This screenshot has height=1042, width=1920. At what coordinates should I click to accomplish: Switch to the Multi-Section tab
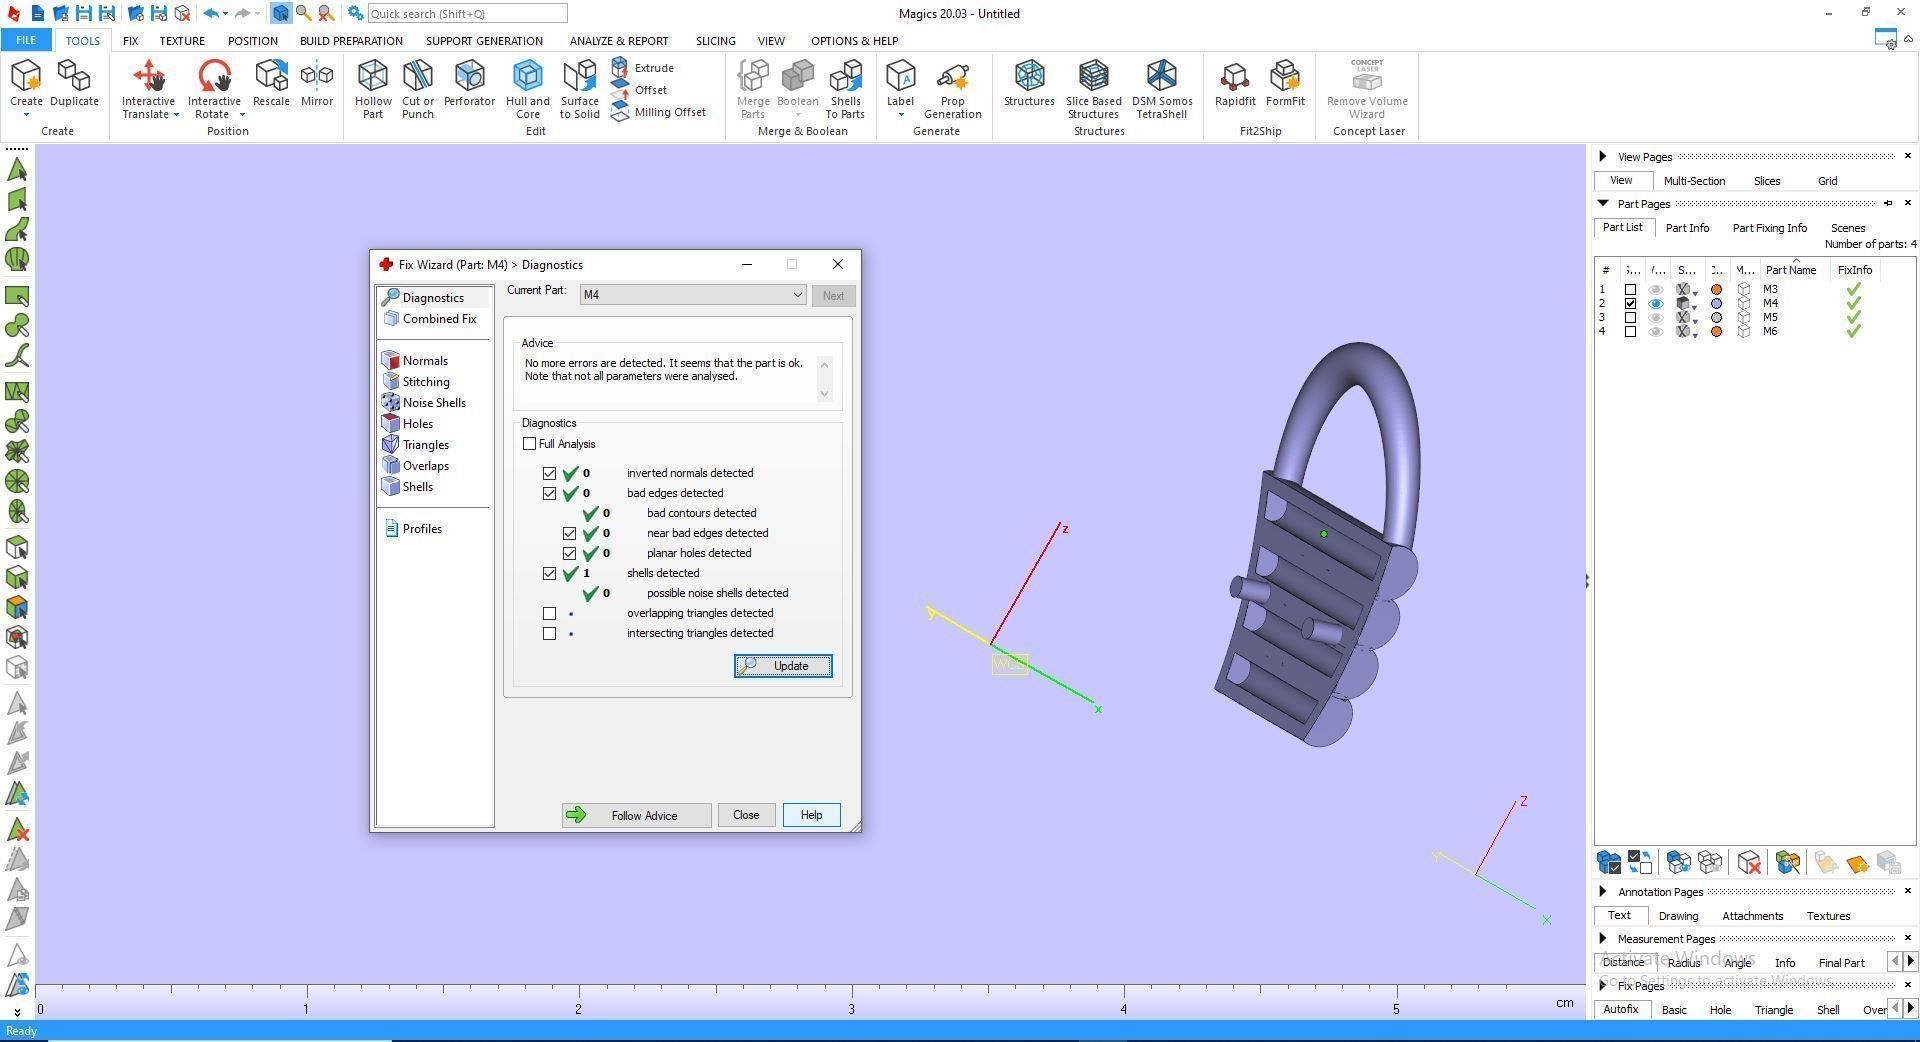coord(1694,181)
